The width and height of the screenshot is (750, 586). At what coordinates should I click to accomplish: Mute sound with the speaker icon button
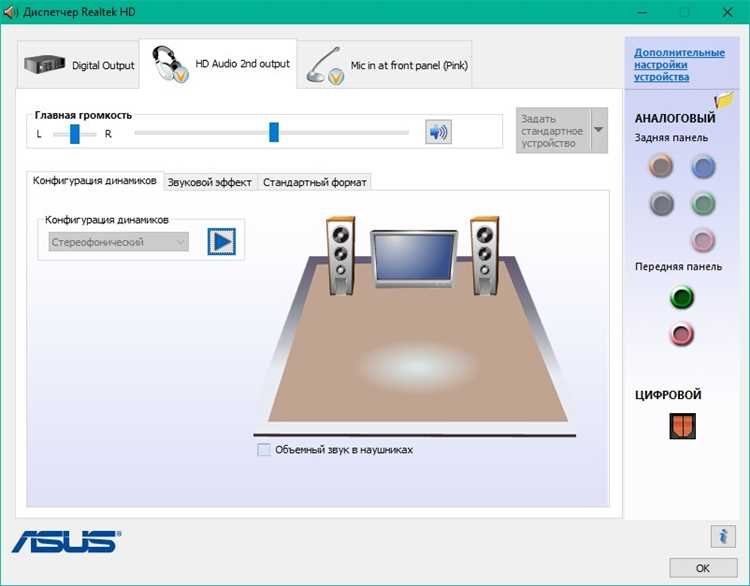click(438, 132)
